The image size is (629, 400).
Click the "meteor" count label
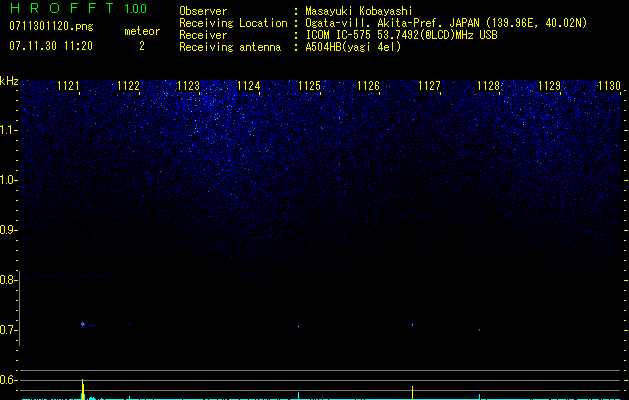[142, 31]
